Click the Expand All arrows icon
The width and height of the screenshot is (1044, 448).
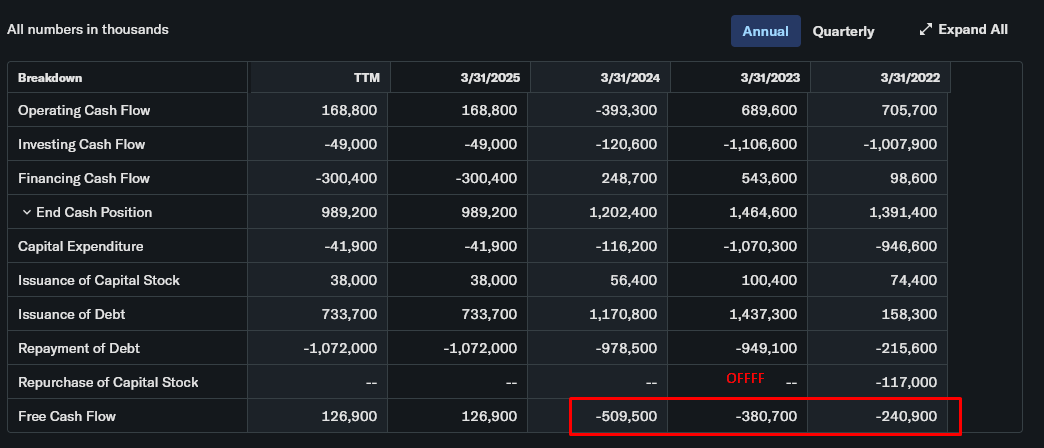(x=925, y=29)
